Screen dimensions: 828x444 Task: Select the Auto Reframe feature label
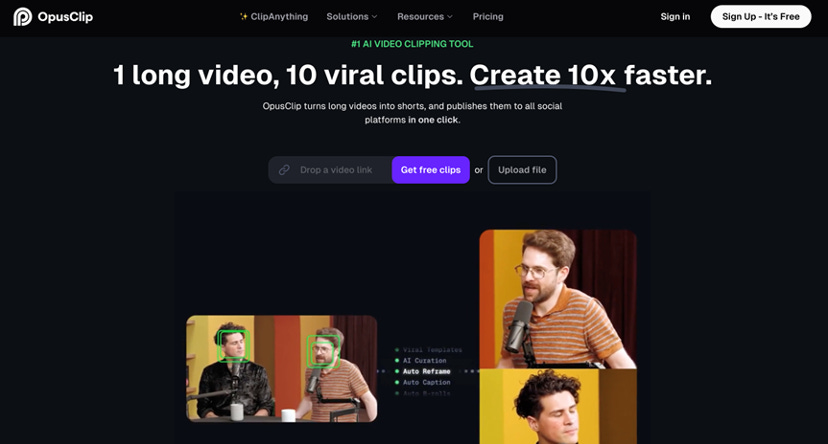[x=426, y=371]
